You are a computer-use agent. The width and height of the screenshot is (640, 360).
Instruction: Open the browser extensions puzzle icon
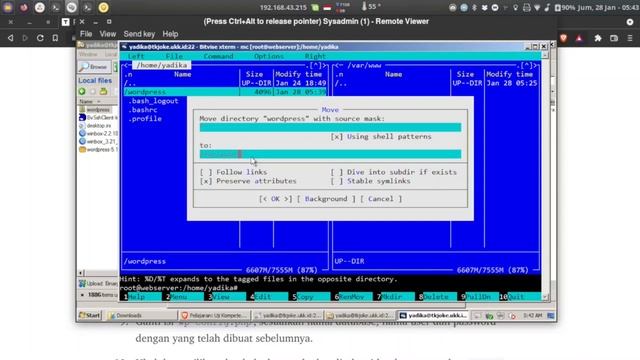[598, 38]
